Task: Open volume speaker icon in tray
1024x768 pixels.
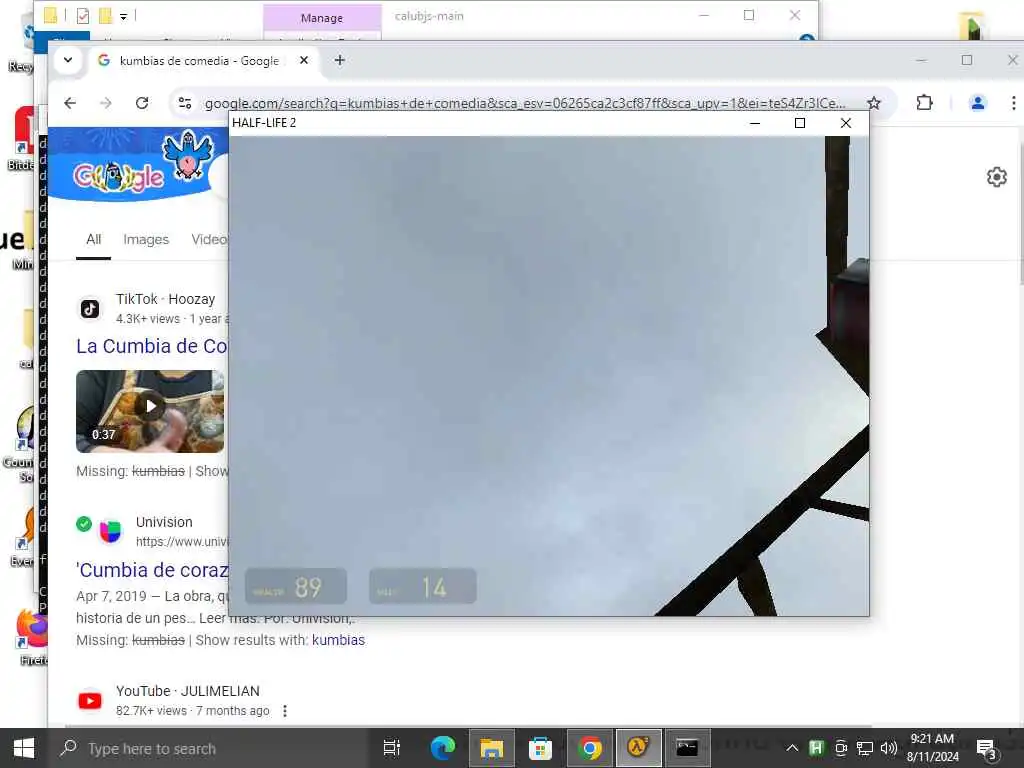Action: pyautogui.click(x=888, y=748)
